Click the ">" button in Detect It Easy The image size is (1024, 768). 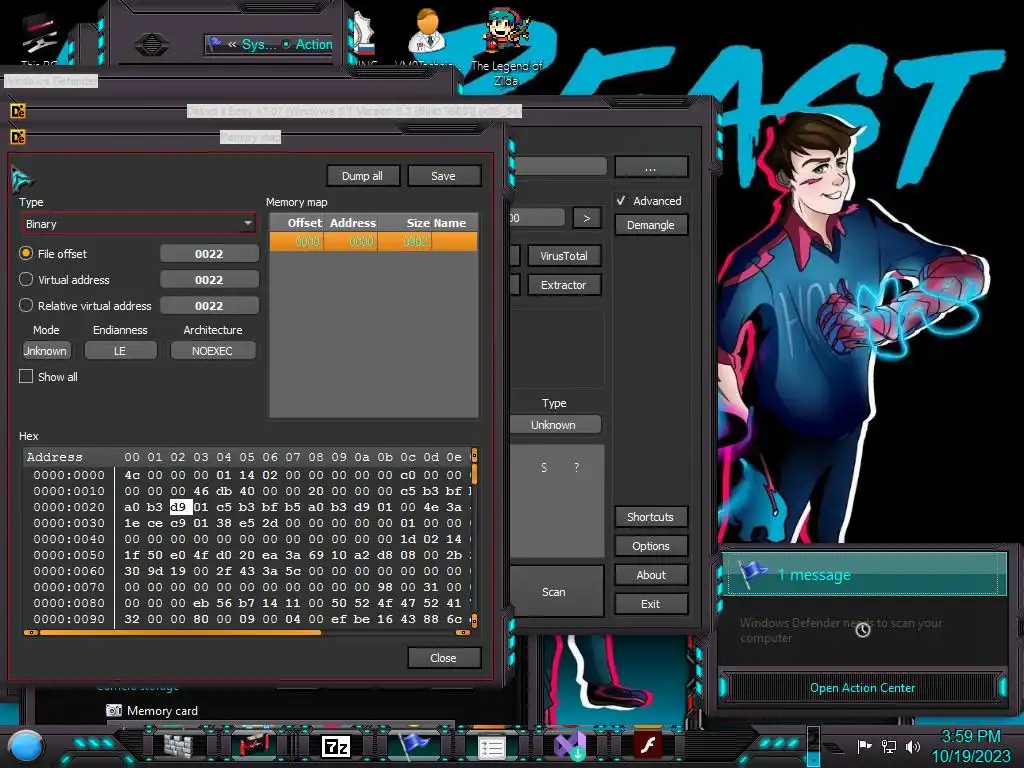click(x=586, y=217)
